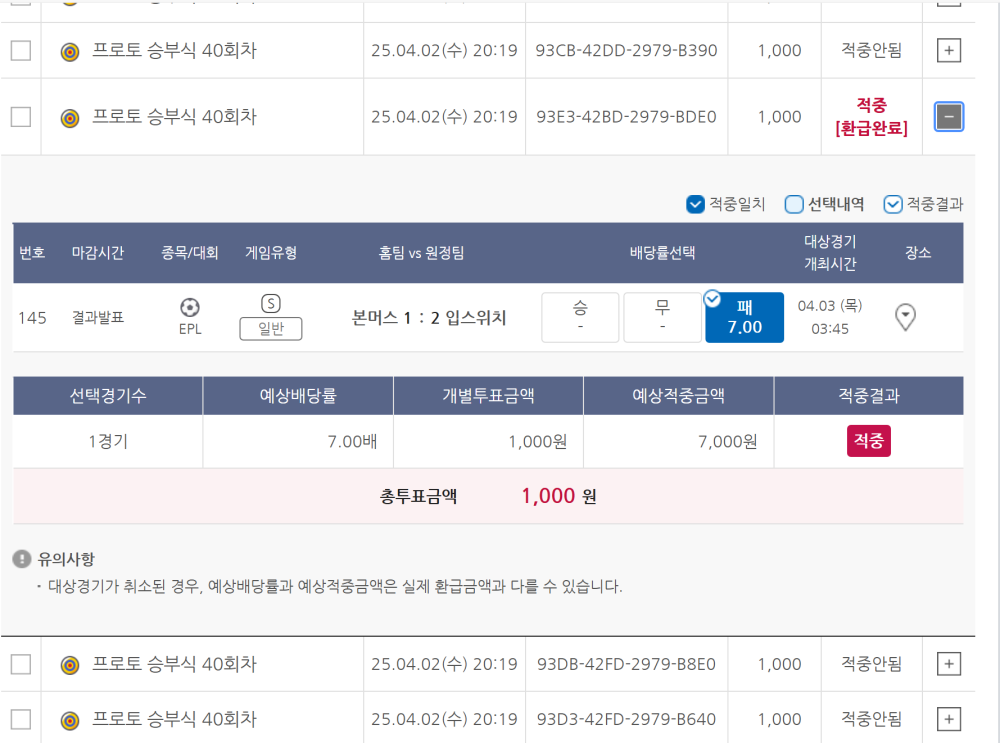The image size is (1000, 743).
Task: Click the 무 odds button
Action: click(x=662, y=318)
